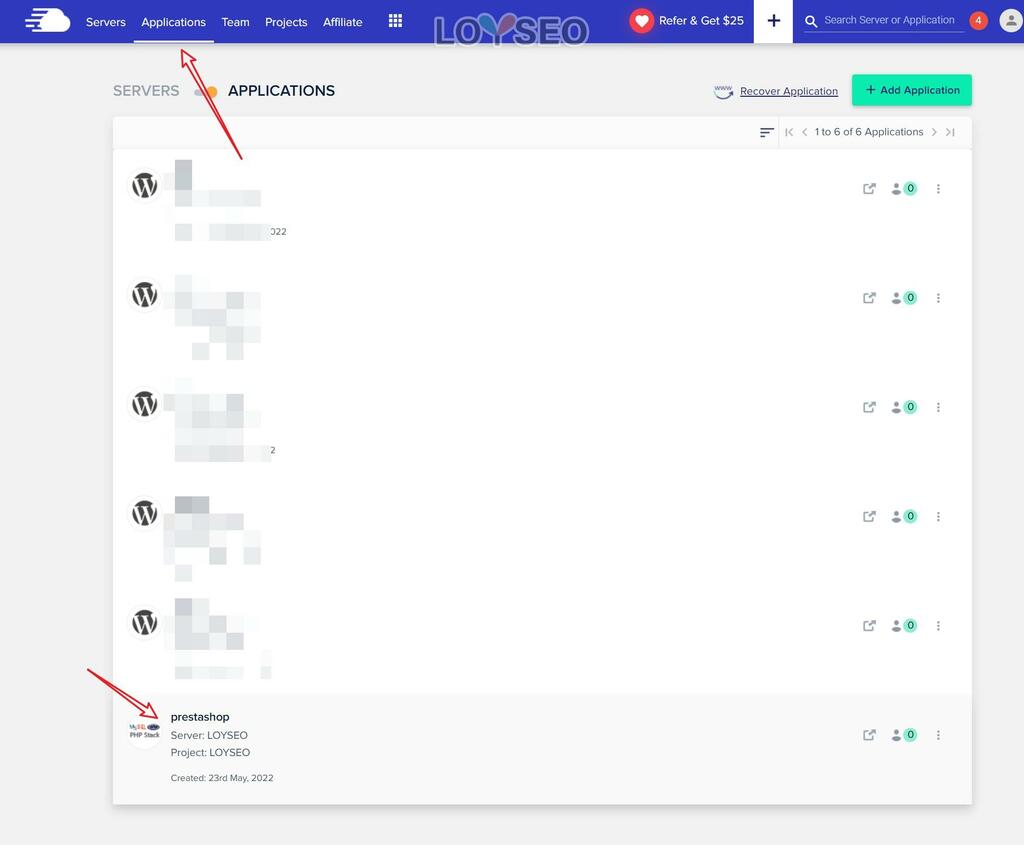
Task: Jump to first page of applications
Action: [789, 133]
